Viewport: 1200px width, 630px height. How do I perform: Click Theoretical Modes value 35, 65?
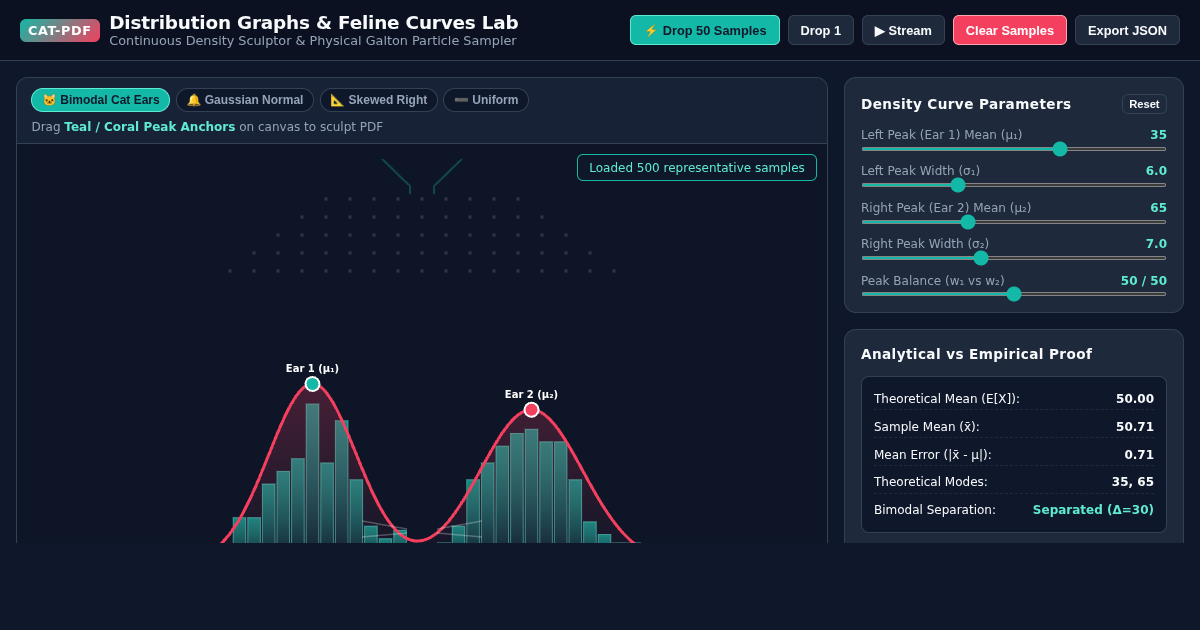[x=1133, y=482]
